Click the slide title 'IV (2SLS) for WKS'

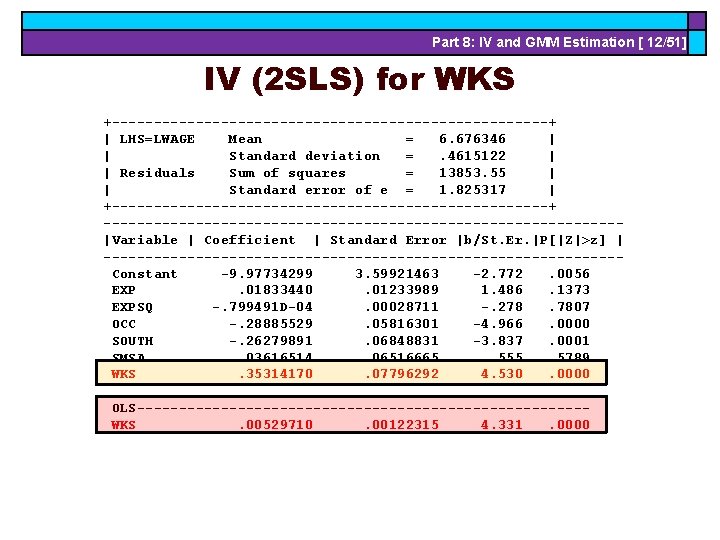pos(360,79)
